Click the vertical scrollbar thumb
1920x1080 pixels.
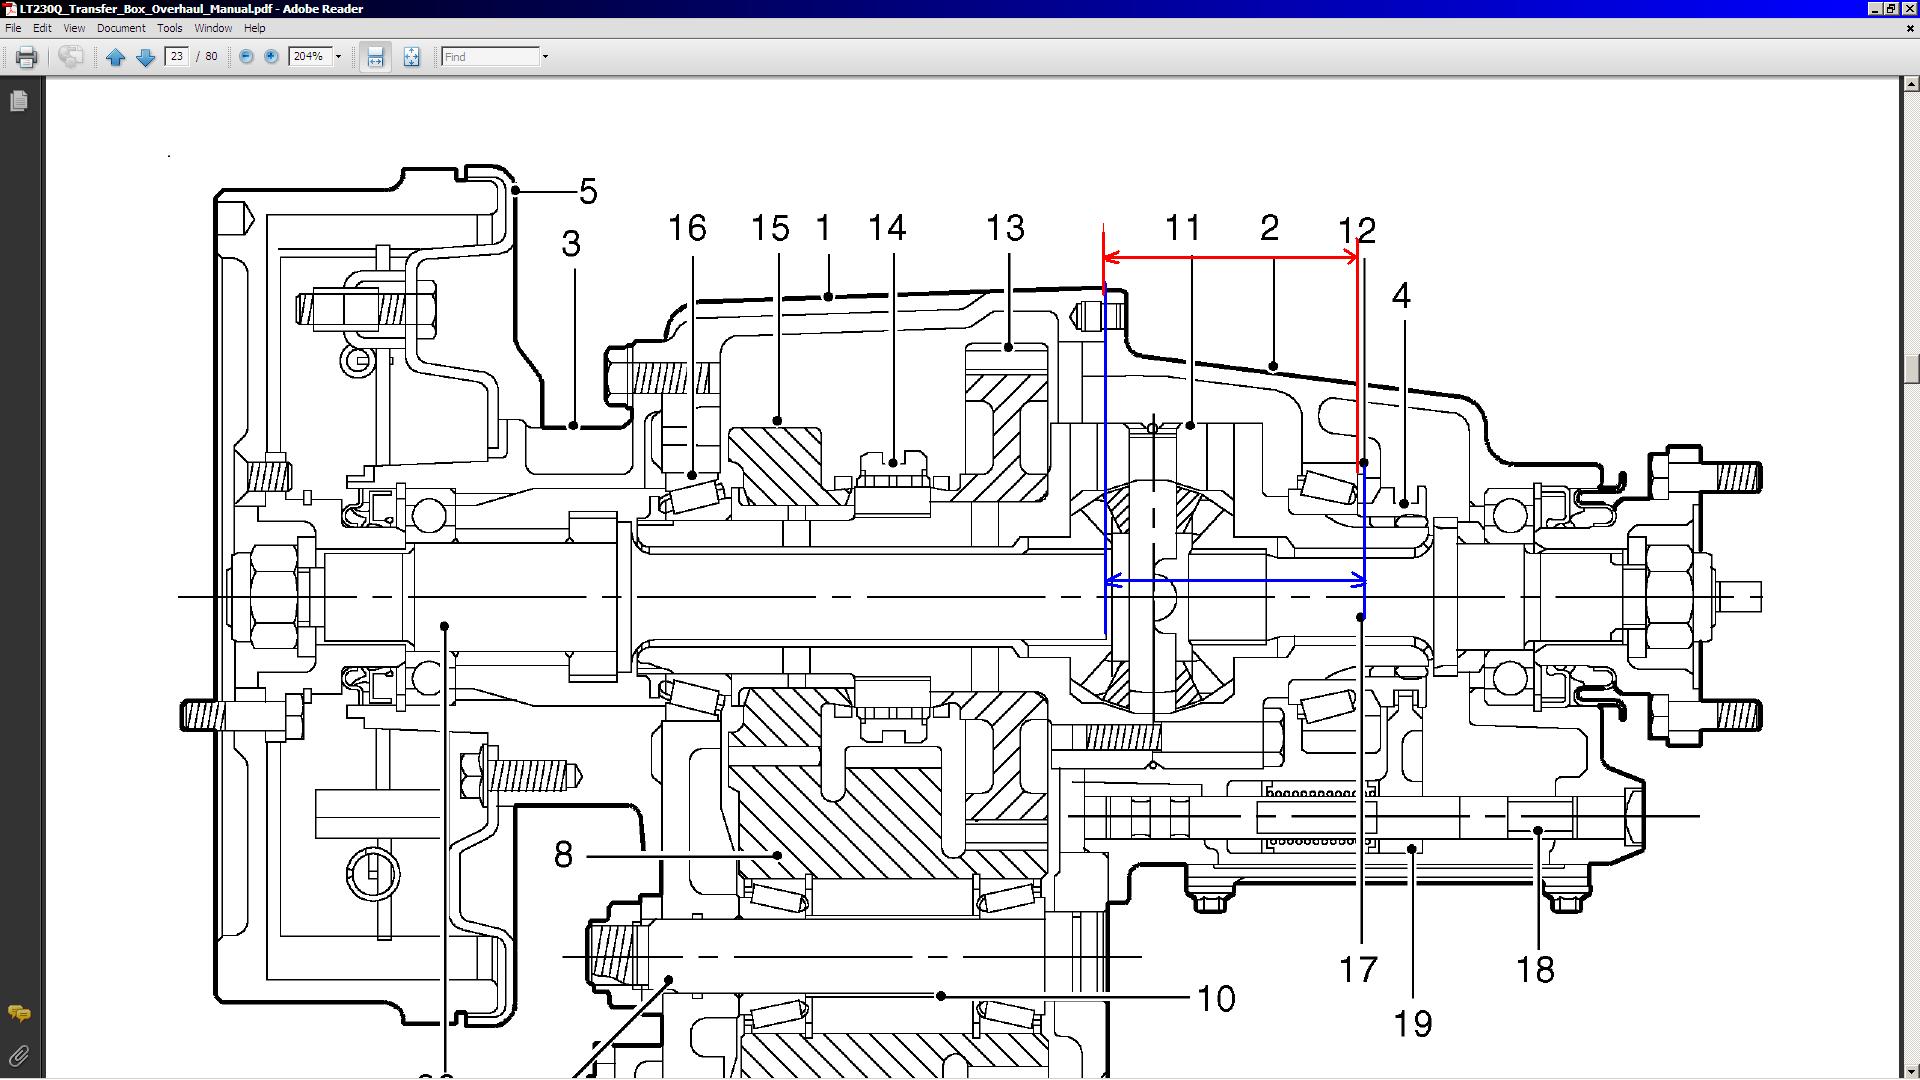1911,368
